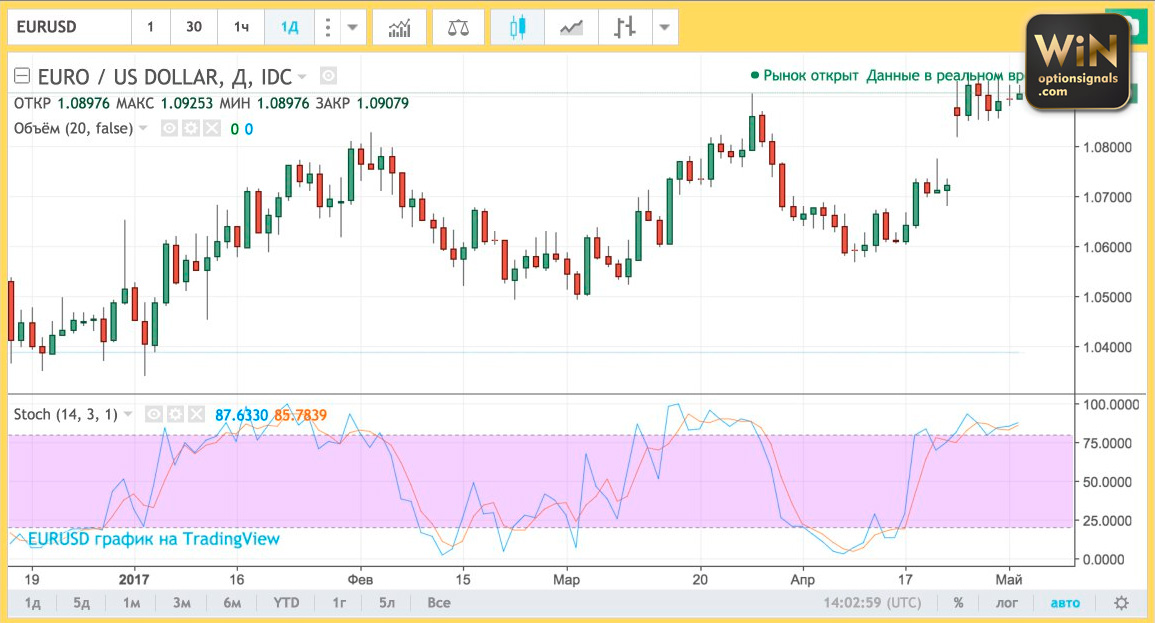Image resolution: width=1155 pixels, height=623 pixels.
Task: Open the Indicators chart icon in toolbar
Action: pos(399,27)
